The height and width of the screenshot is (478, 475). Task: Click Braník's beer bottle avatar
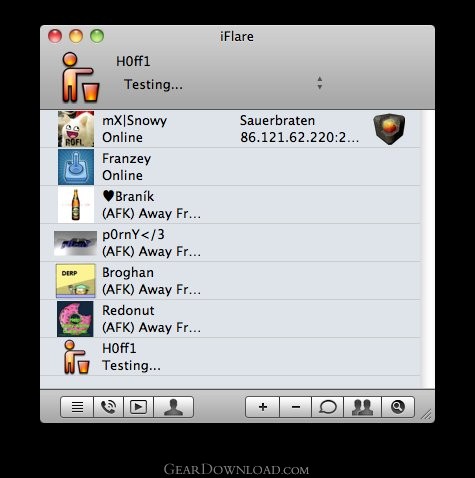76,205
